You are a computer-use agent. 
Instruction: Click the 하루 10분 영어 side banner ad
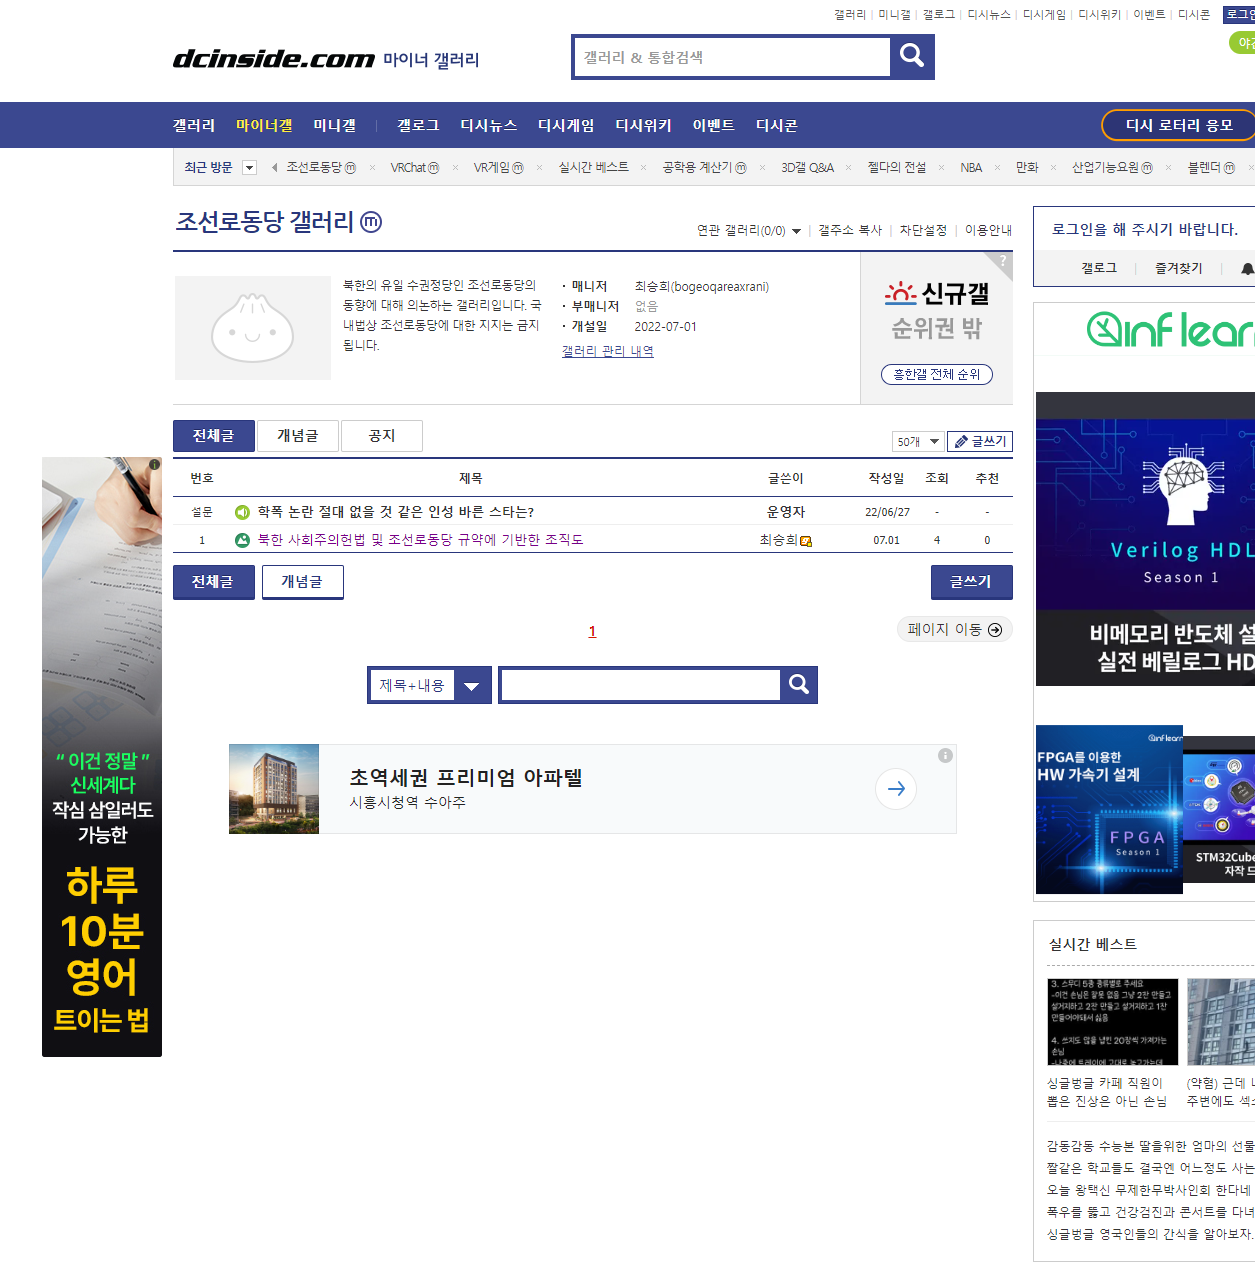[102, 757]
